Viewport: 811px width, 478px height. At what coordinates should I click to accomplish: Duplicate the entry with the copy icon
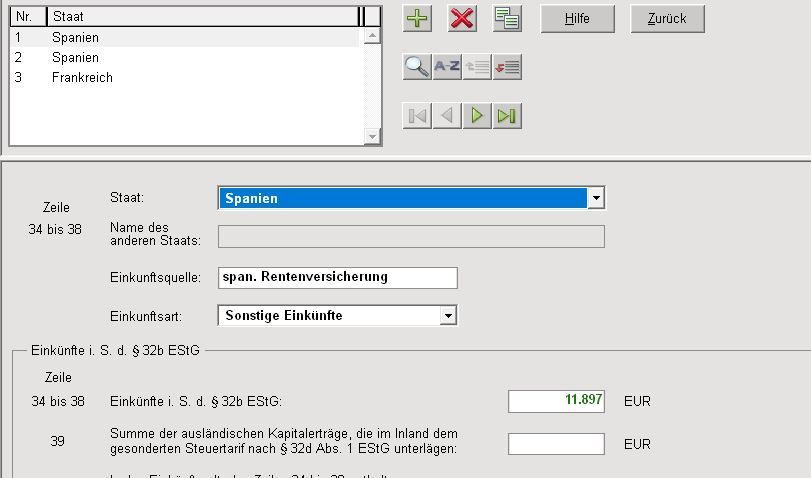[x=507, y=19]
